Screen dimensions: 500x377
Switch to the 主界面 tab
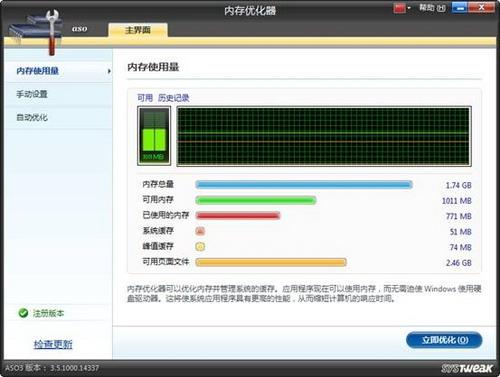(x=138, y=30)
